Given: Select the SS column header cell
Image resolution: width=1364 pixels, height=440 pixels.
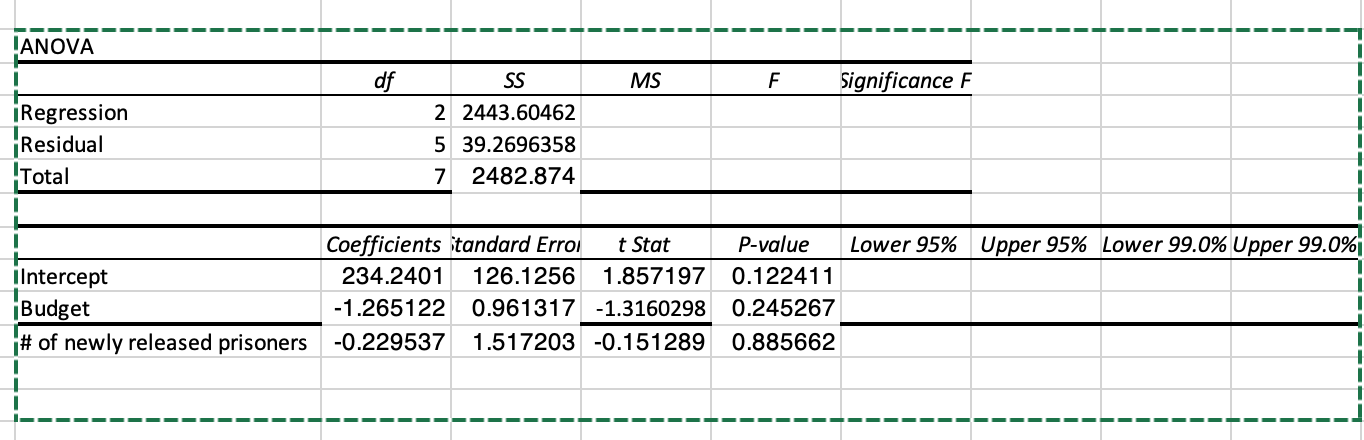Looking at the screenshot, I should pos(516,80).
